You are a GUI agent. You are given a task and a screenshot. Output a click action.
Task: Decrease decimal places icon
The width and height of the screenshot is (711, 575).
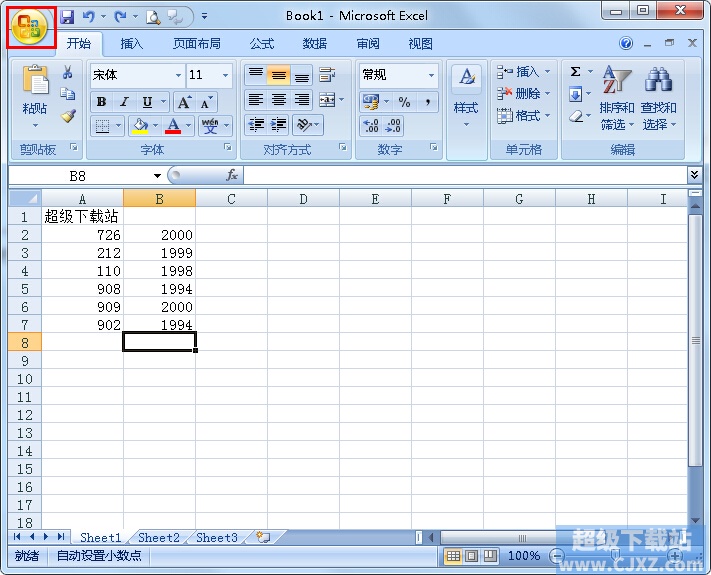pos(392,126)
